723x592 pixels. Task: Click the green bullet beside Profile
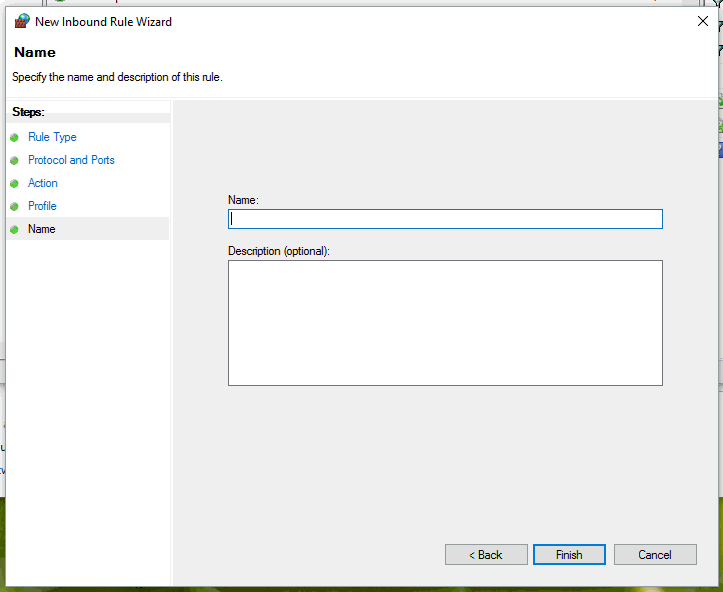point(14,207)
